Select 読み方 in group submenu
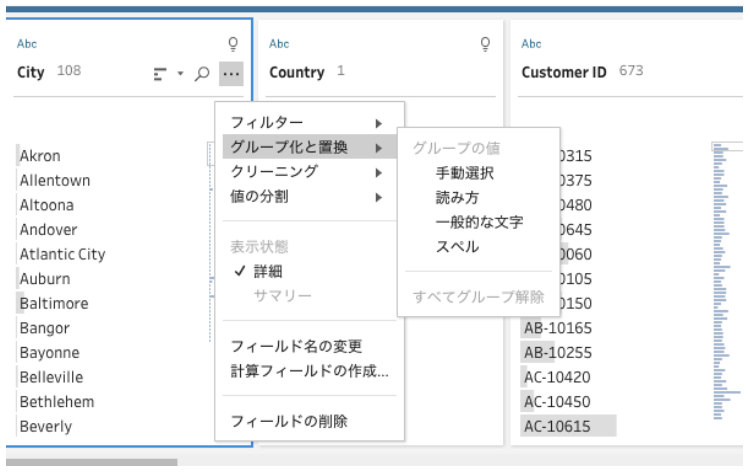The width and height of the screenshot is (750, 475). (457, 198)
